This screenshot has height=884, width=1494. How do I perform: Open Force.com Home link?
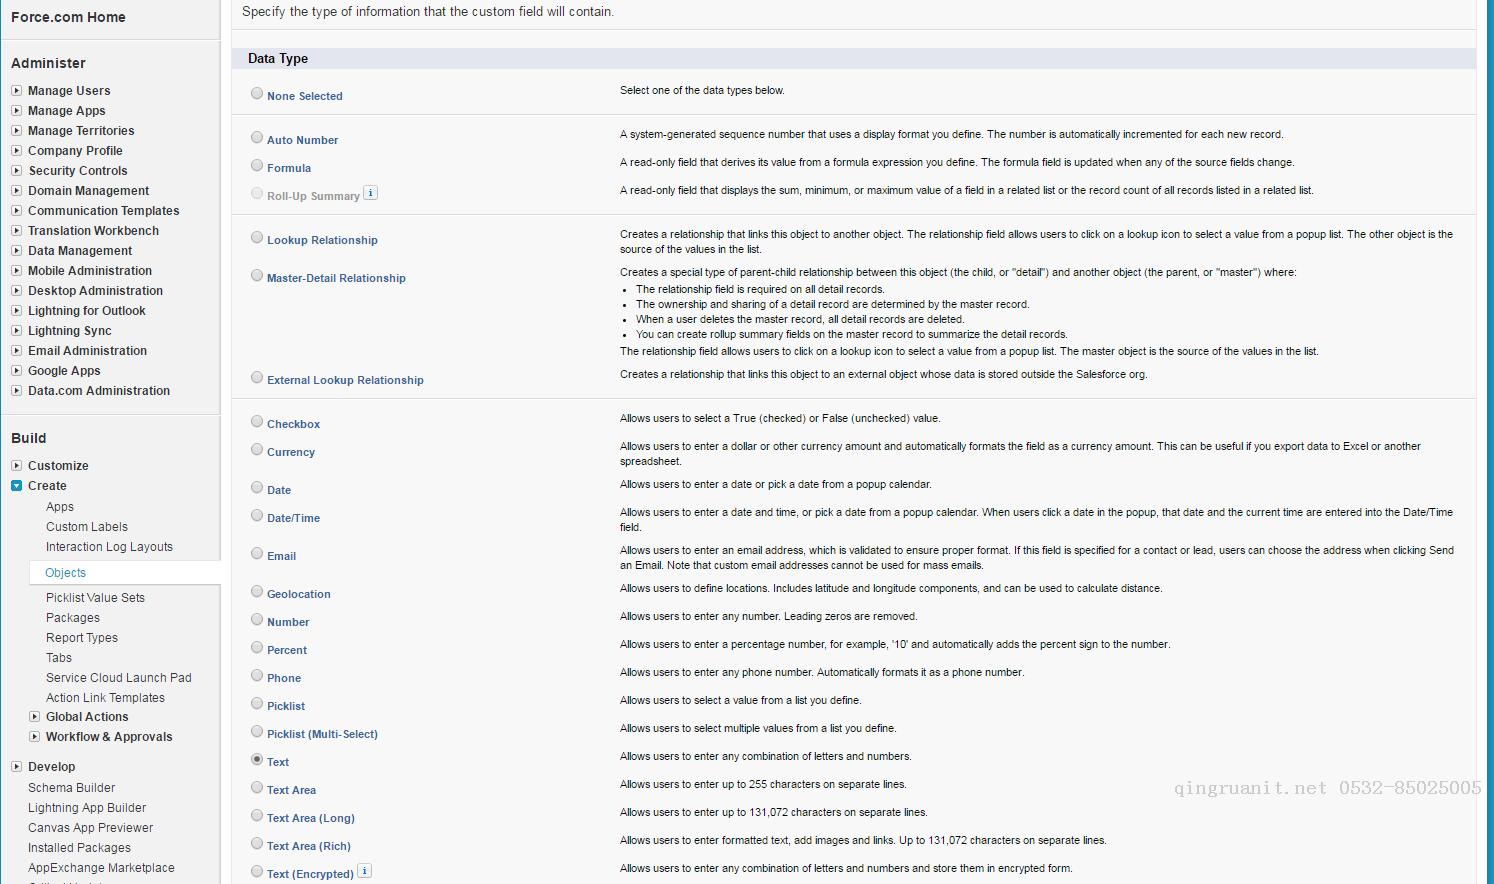pos(68,17)
